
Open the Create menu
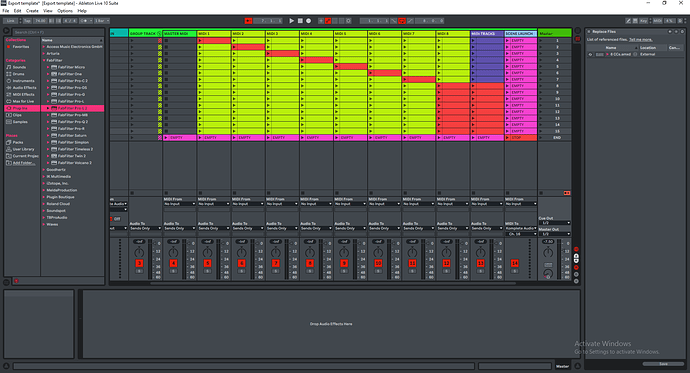click(32, 11)
